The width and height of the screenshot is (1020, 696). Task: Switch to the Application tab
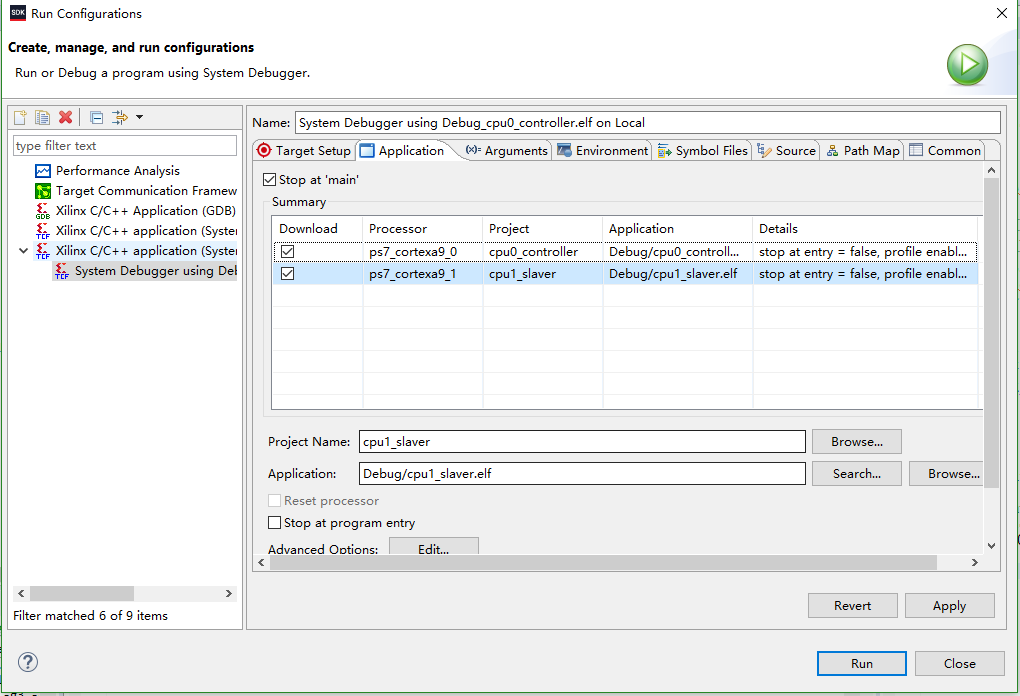(403, 150)
